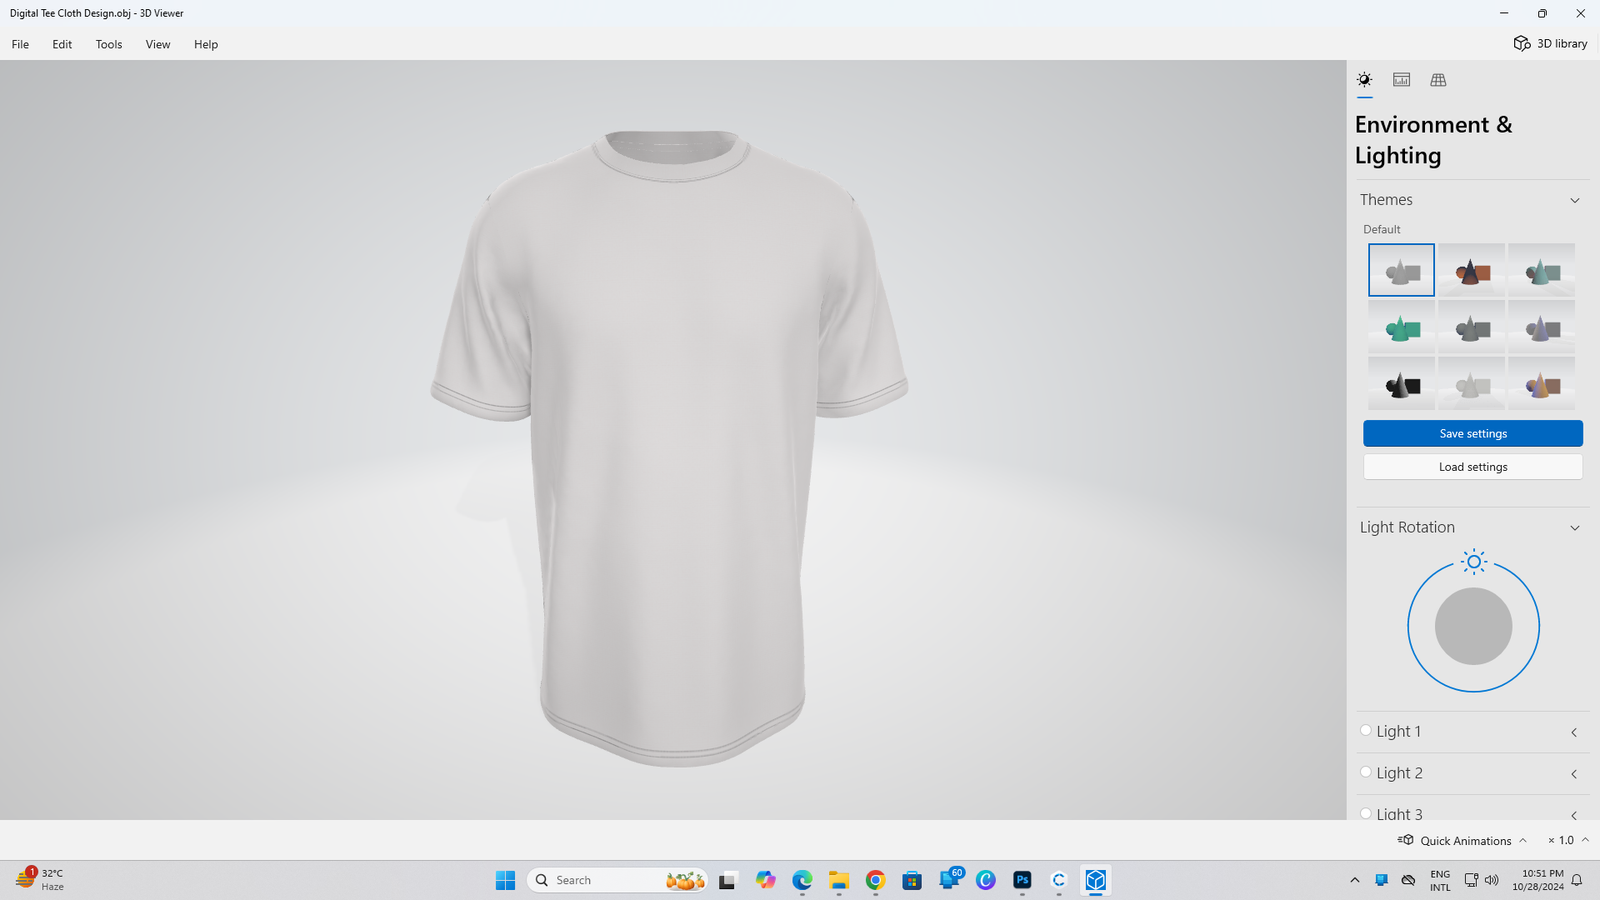Launch Copilot from the taskbar
The height and width of the screenshot is (900, 1600).
[x=765, y=880]
